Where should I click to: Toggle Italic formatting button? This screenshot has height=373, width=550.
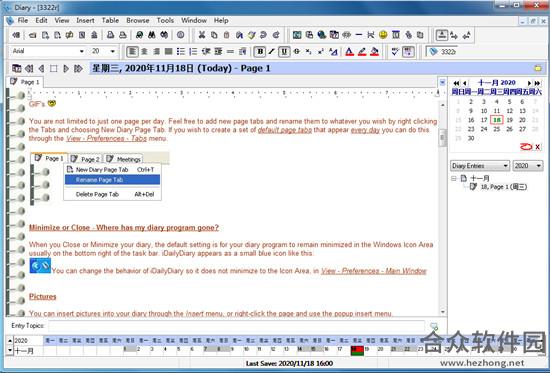[272, 52]
